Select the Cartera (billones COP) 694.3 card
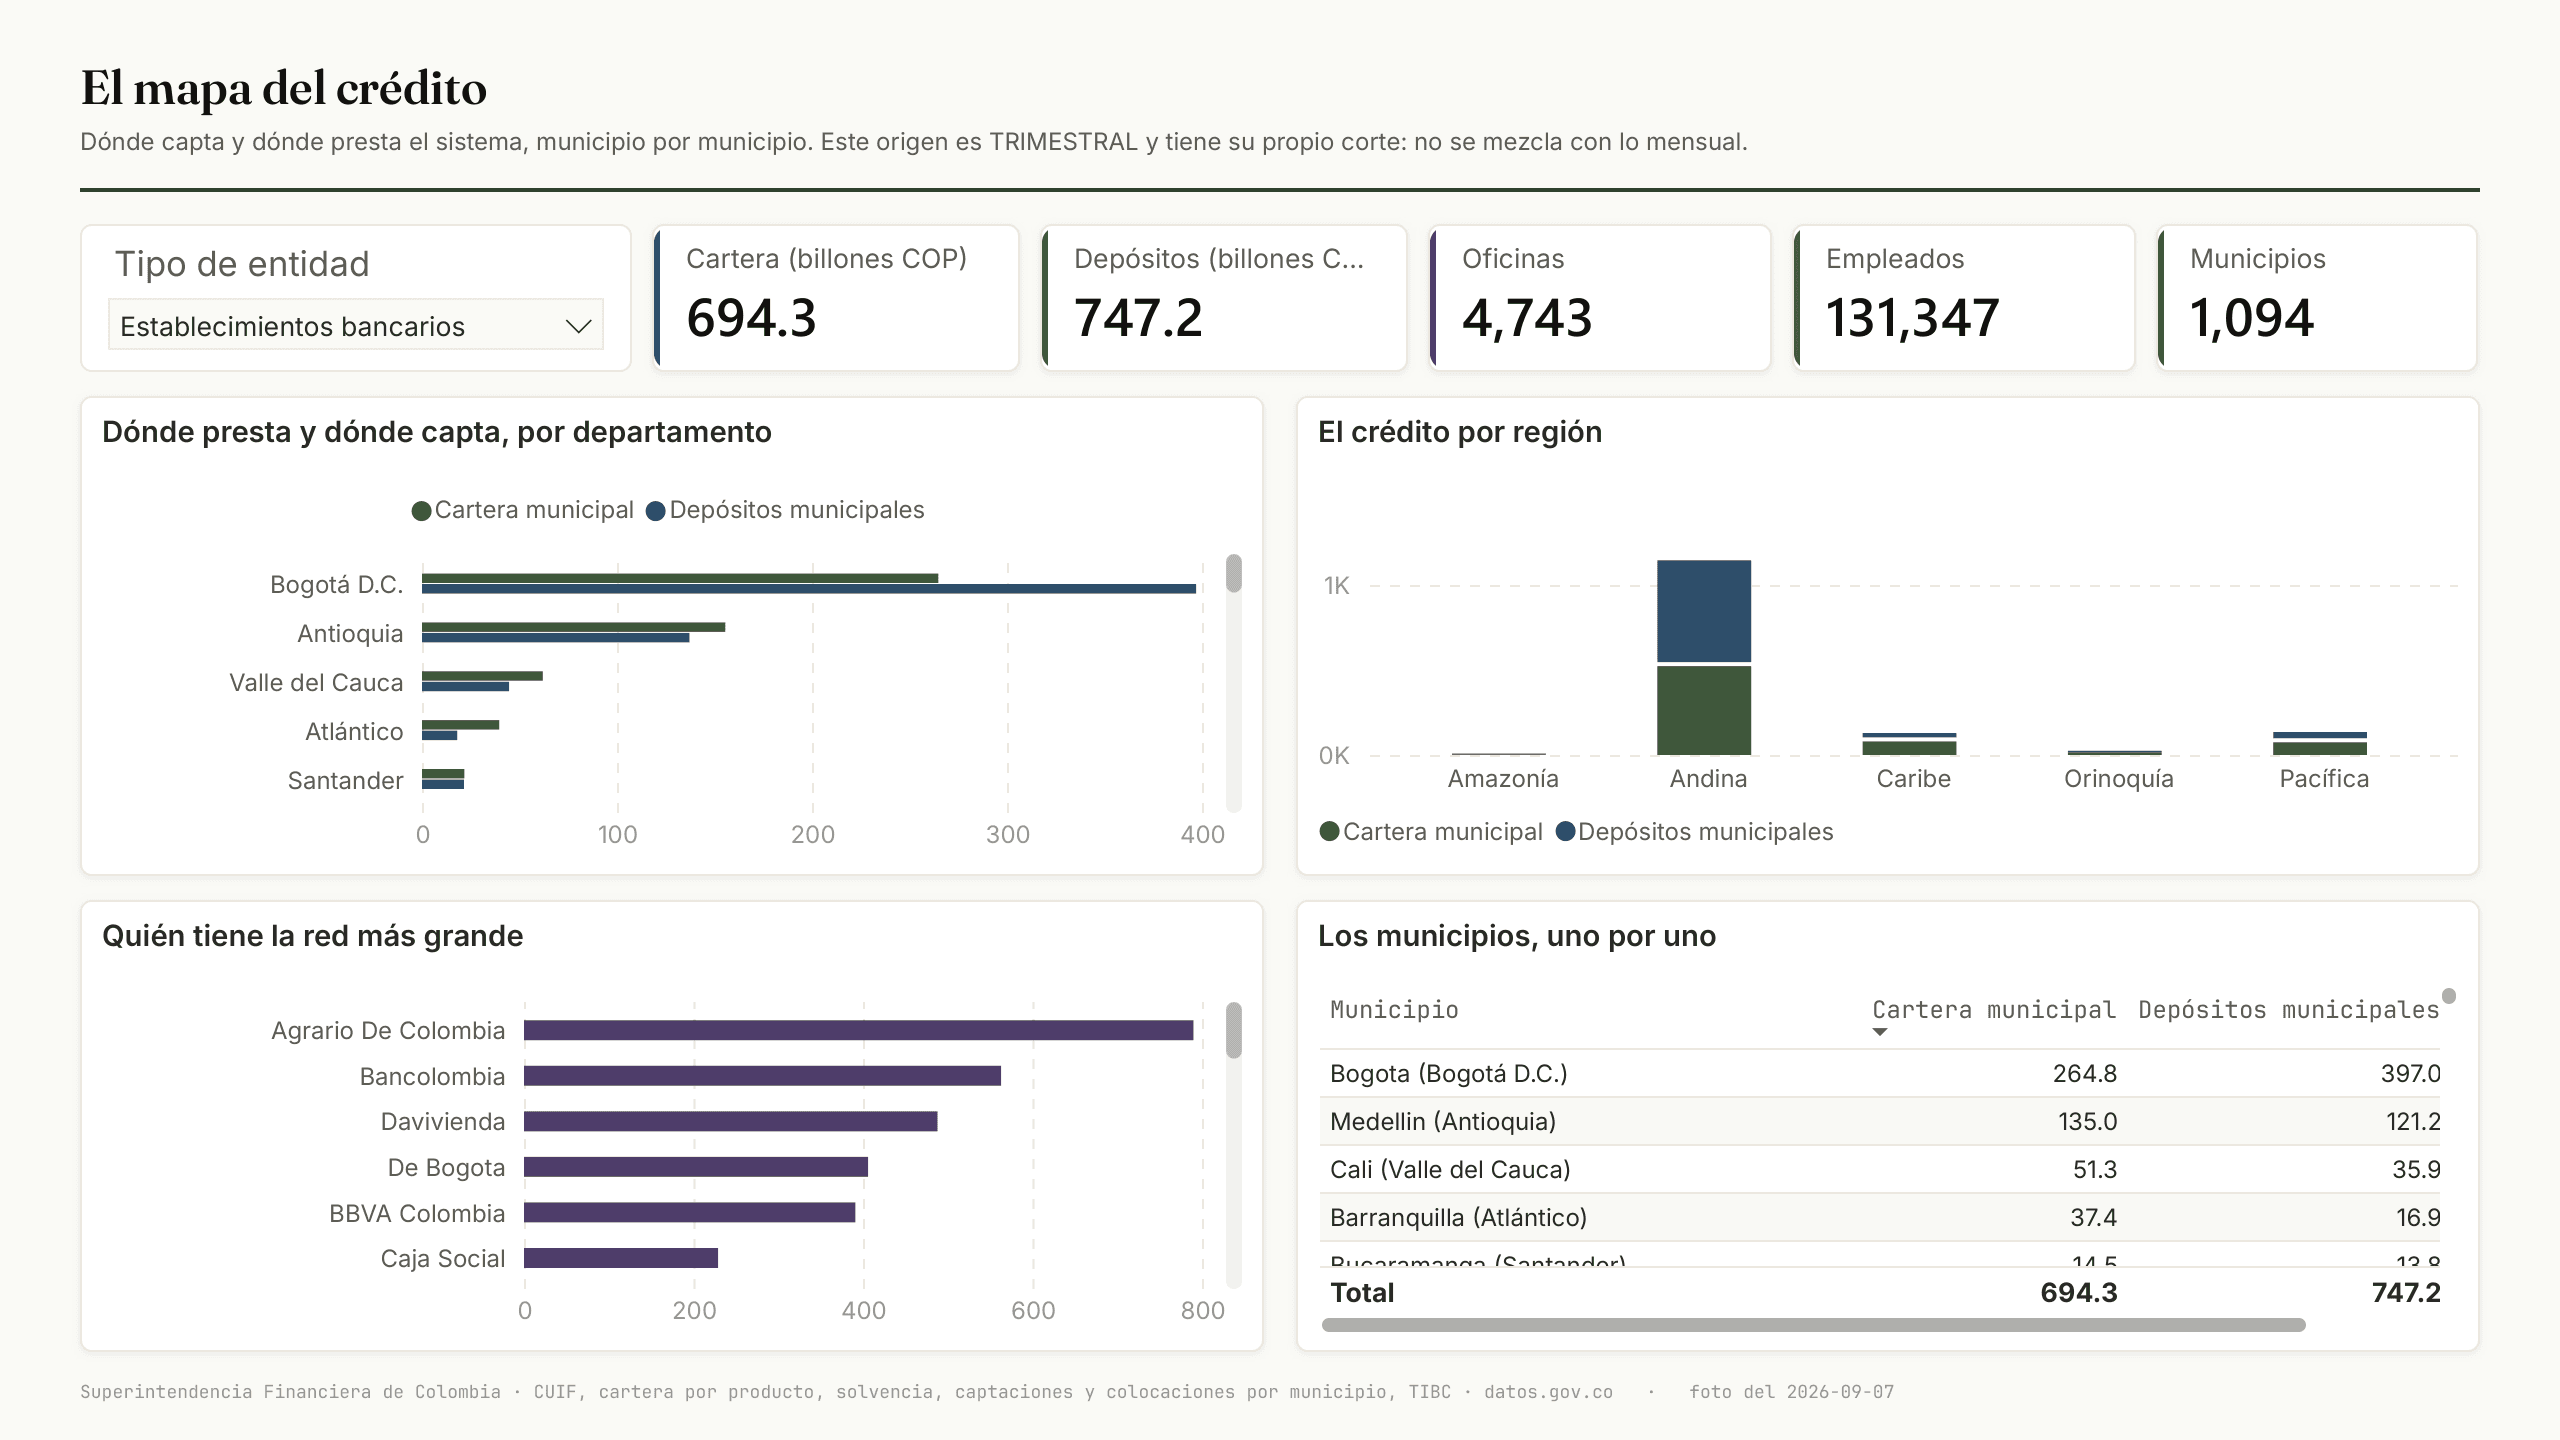2560x1440 pixels. (x=836, y=298)
